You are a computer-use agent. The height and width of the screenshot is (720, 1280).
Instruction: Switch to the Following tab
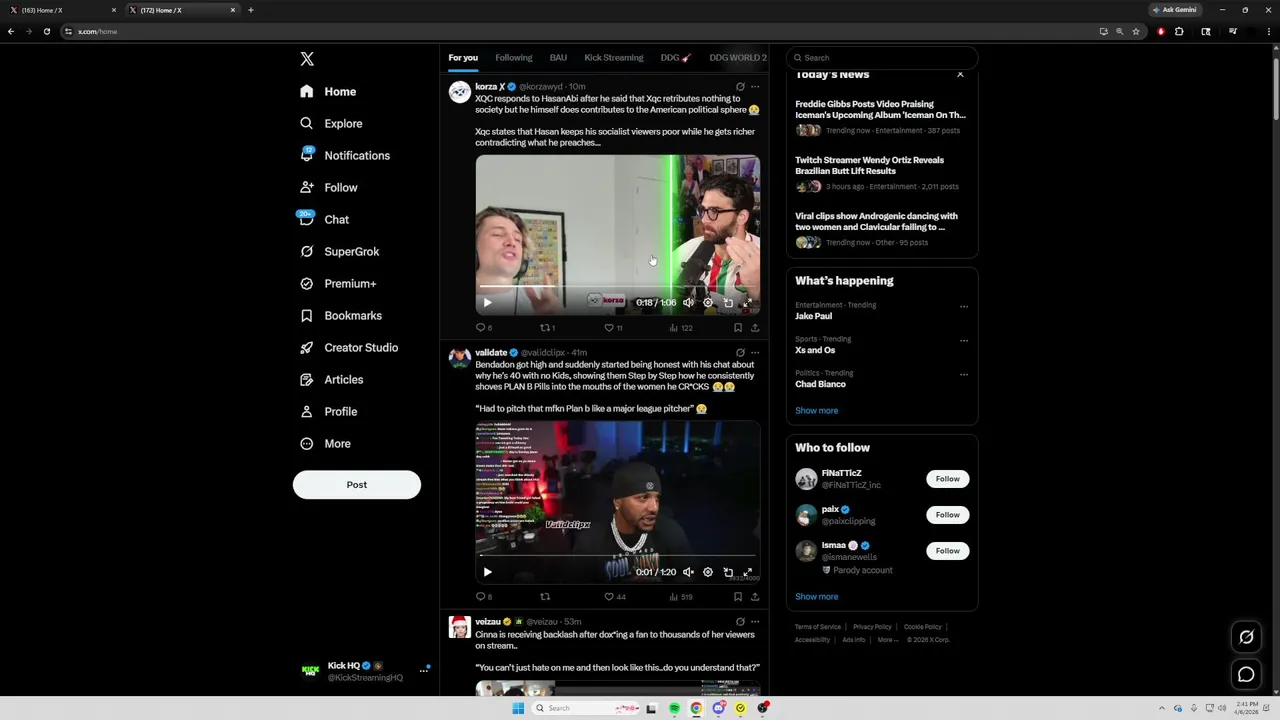[514, 57]
